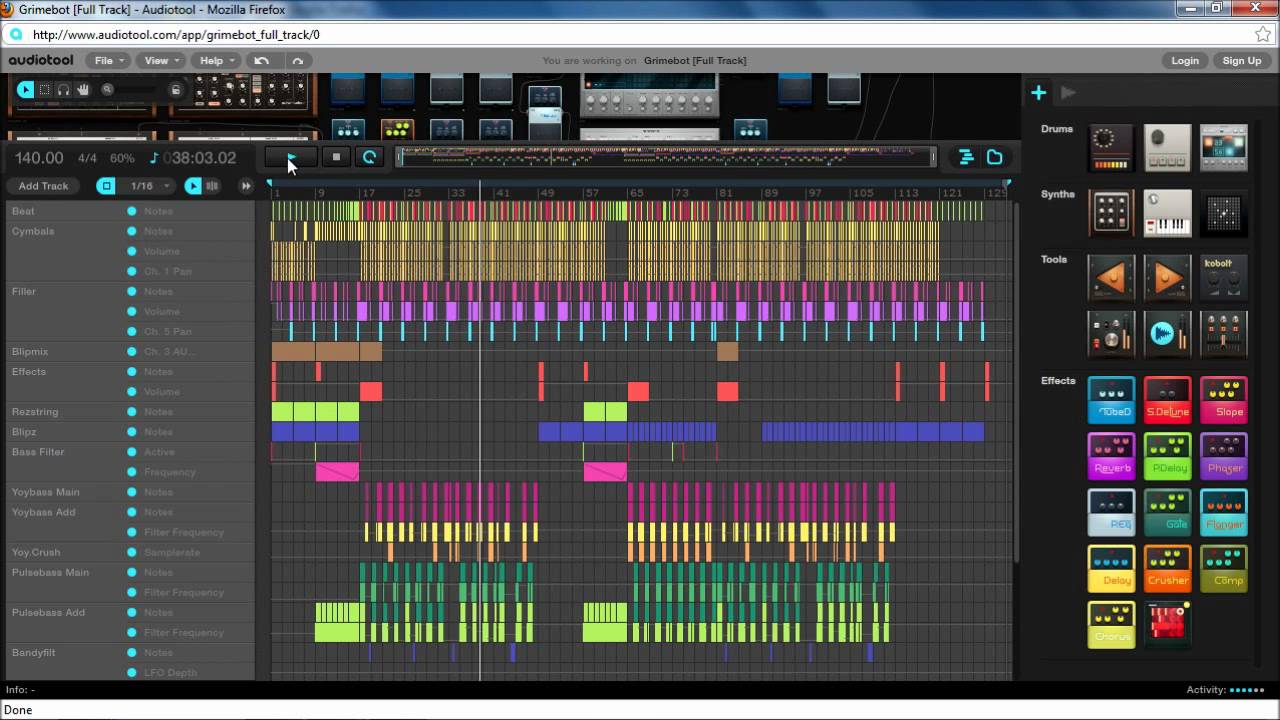The image size is (1280, 720).
Task: Select the dotted marquee selection tool
Action: pyautogui.click(x=45, y=90)
